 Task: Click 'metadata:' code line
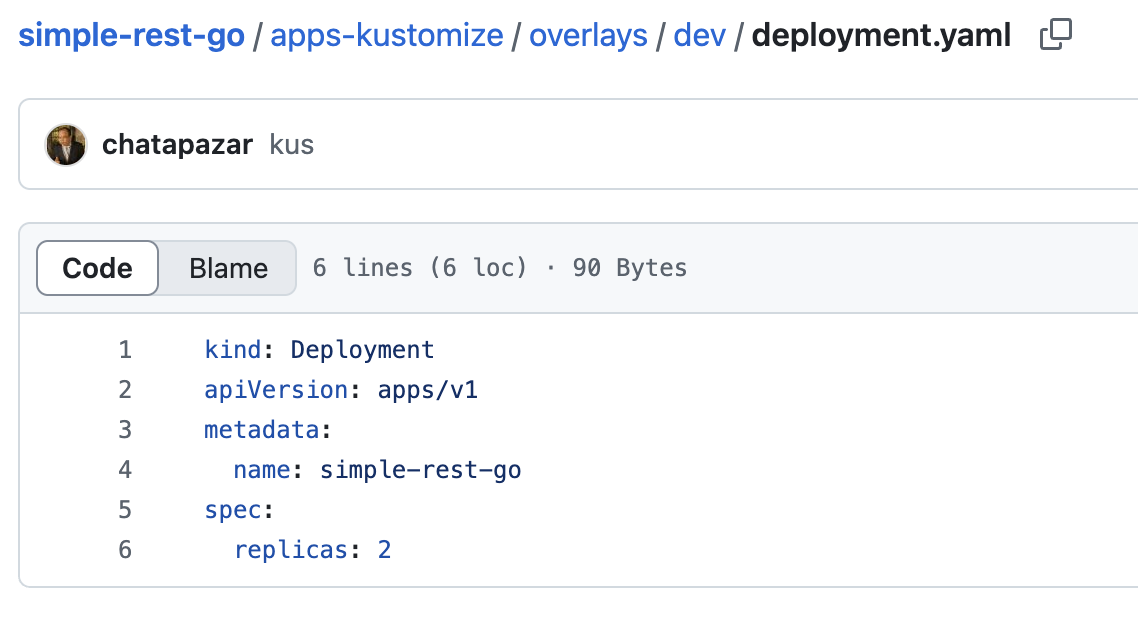(x=268, y=429)
